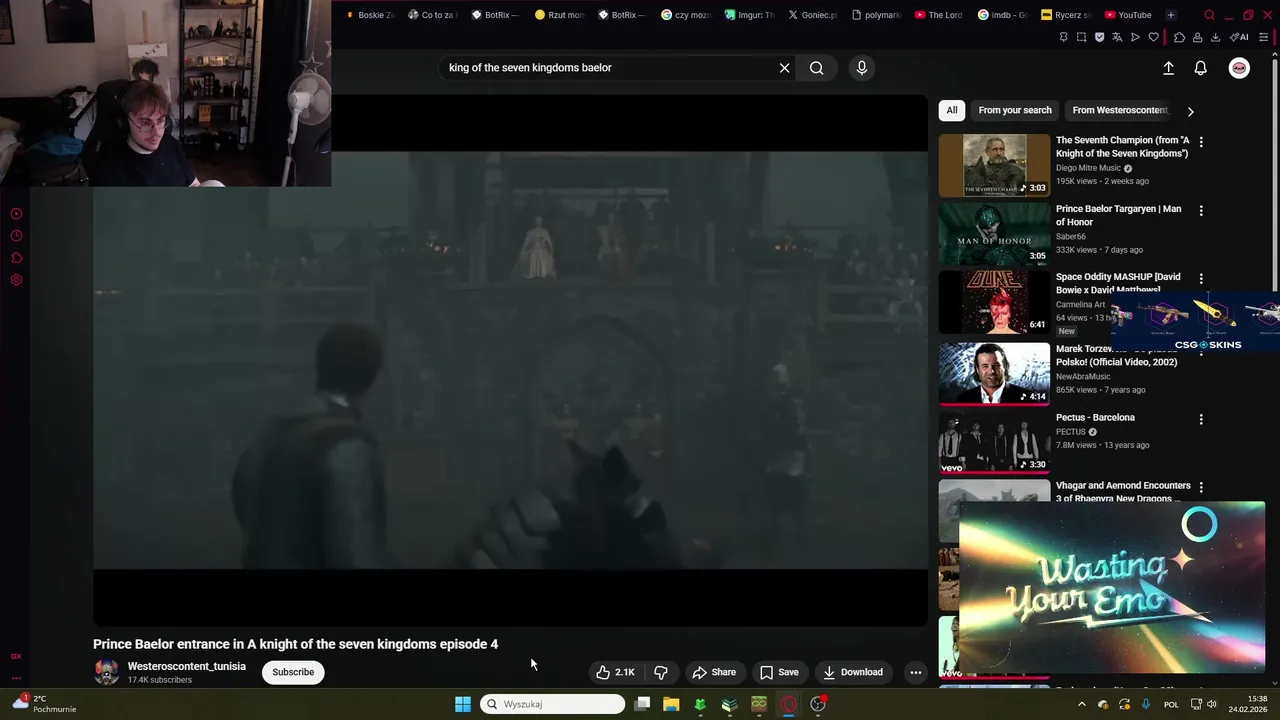Select the From Westeroscontent chip
The image size is (1280, 720).
[1120, 110]
